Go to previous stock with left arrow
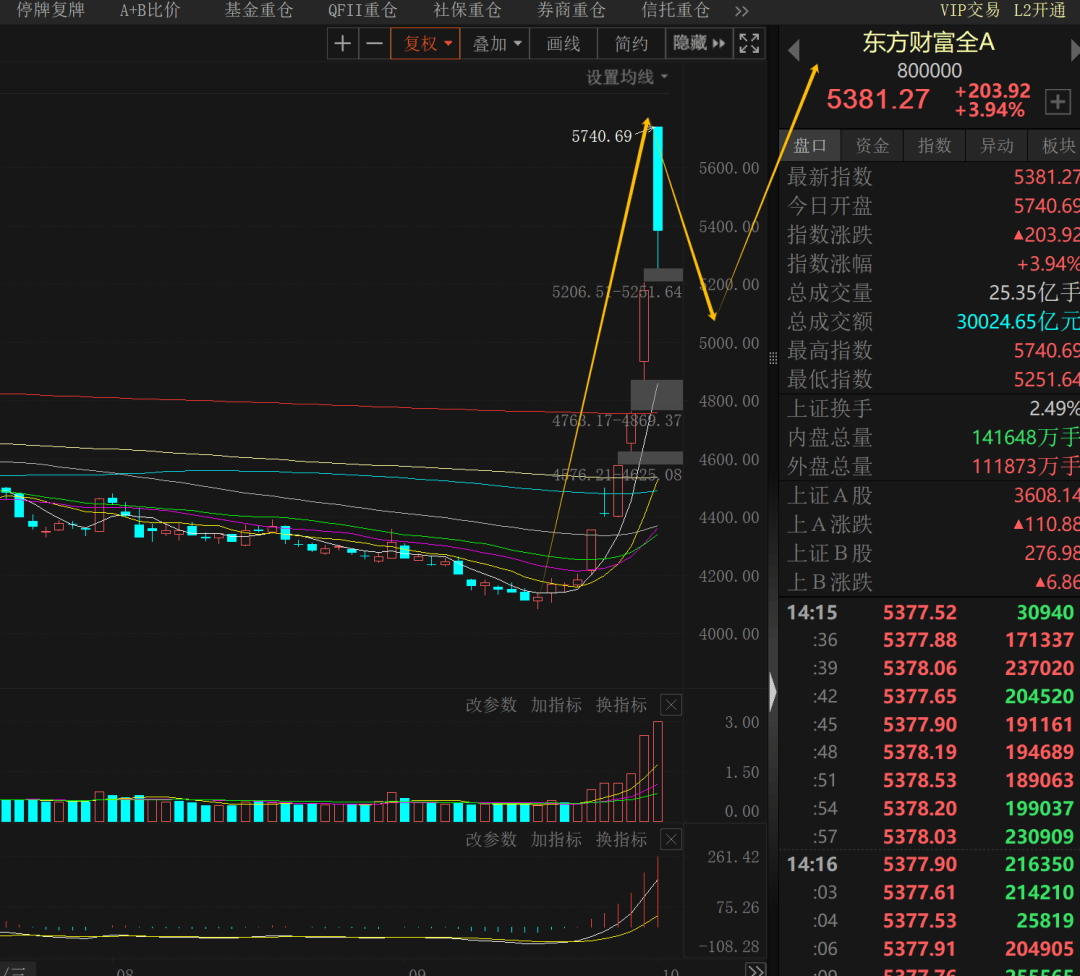The width and height of the screenshot is (1080, 976). coord(793,50)
